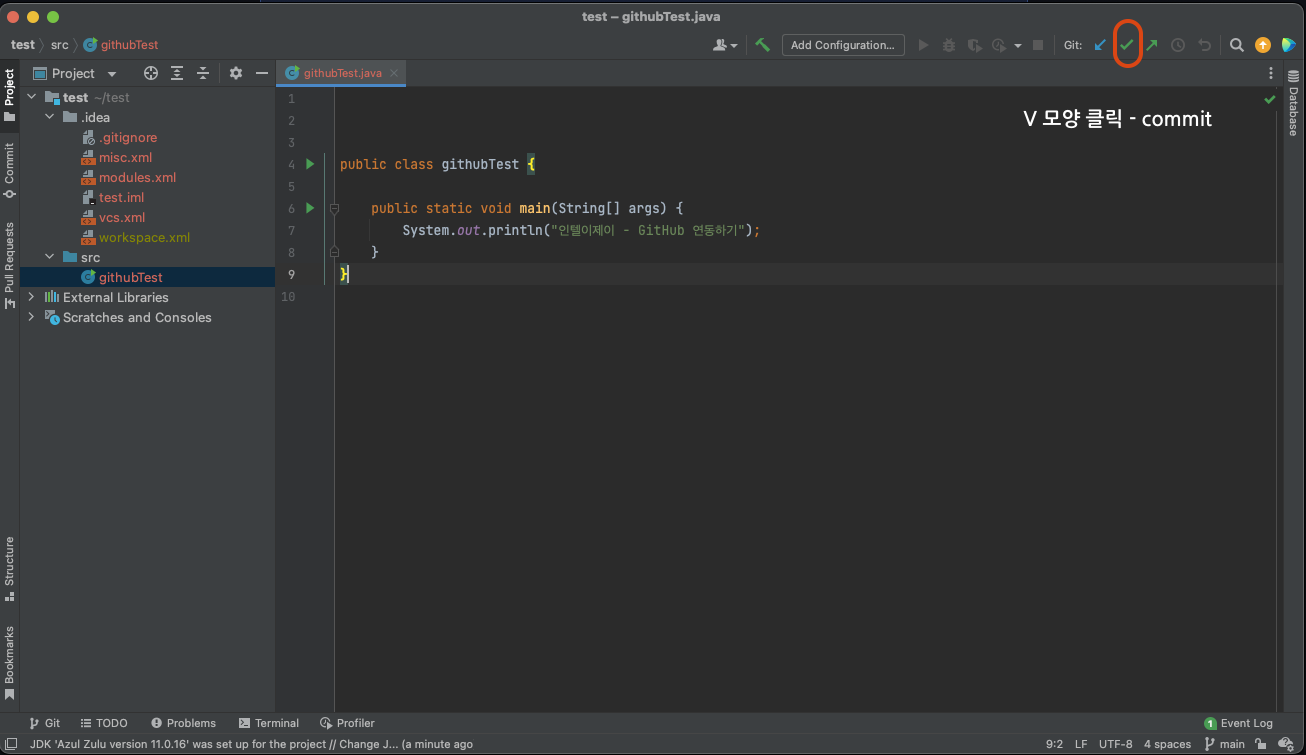The image size is (1306, 755).
Task: Open Git Show History clock icon
Action: click(1178, 45)
